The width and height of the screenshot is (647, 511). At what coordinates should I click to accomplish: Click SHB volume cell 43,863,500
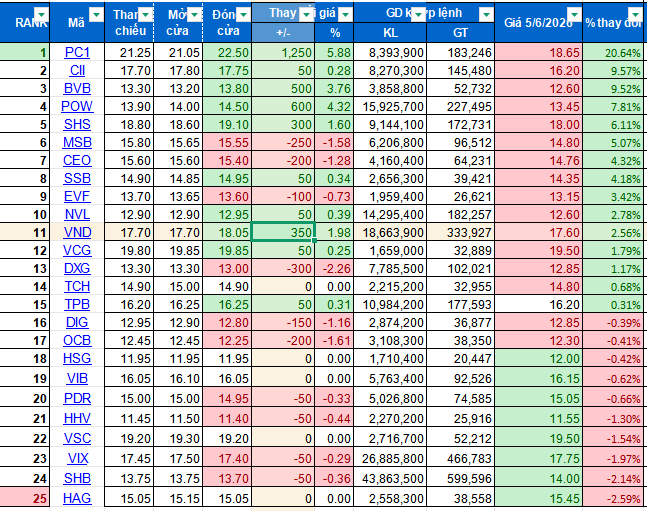390,478
